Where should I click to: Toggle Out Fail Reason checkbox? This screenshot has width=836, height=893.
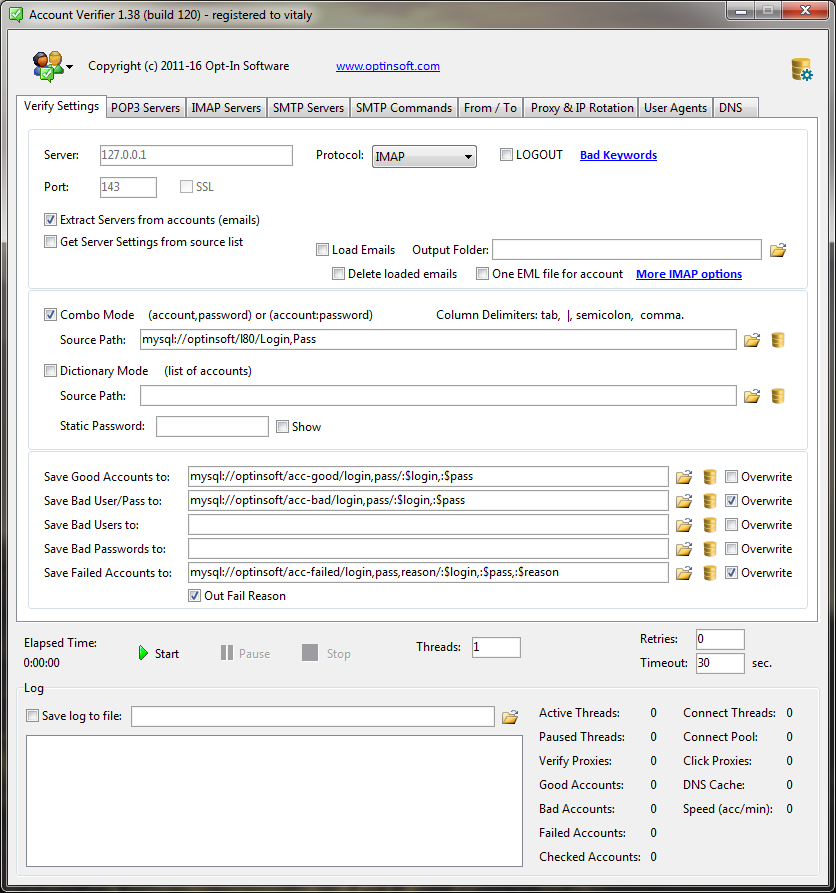(x=195, y=596)
